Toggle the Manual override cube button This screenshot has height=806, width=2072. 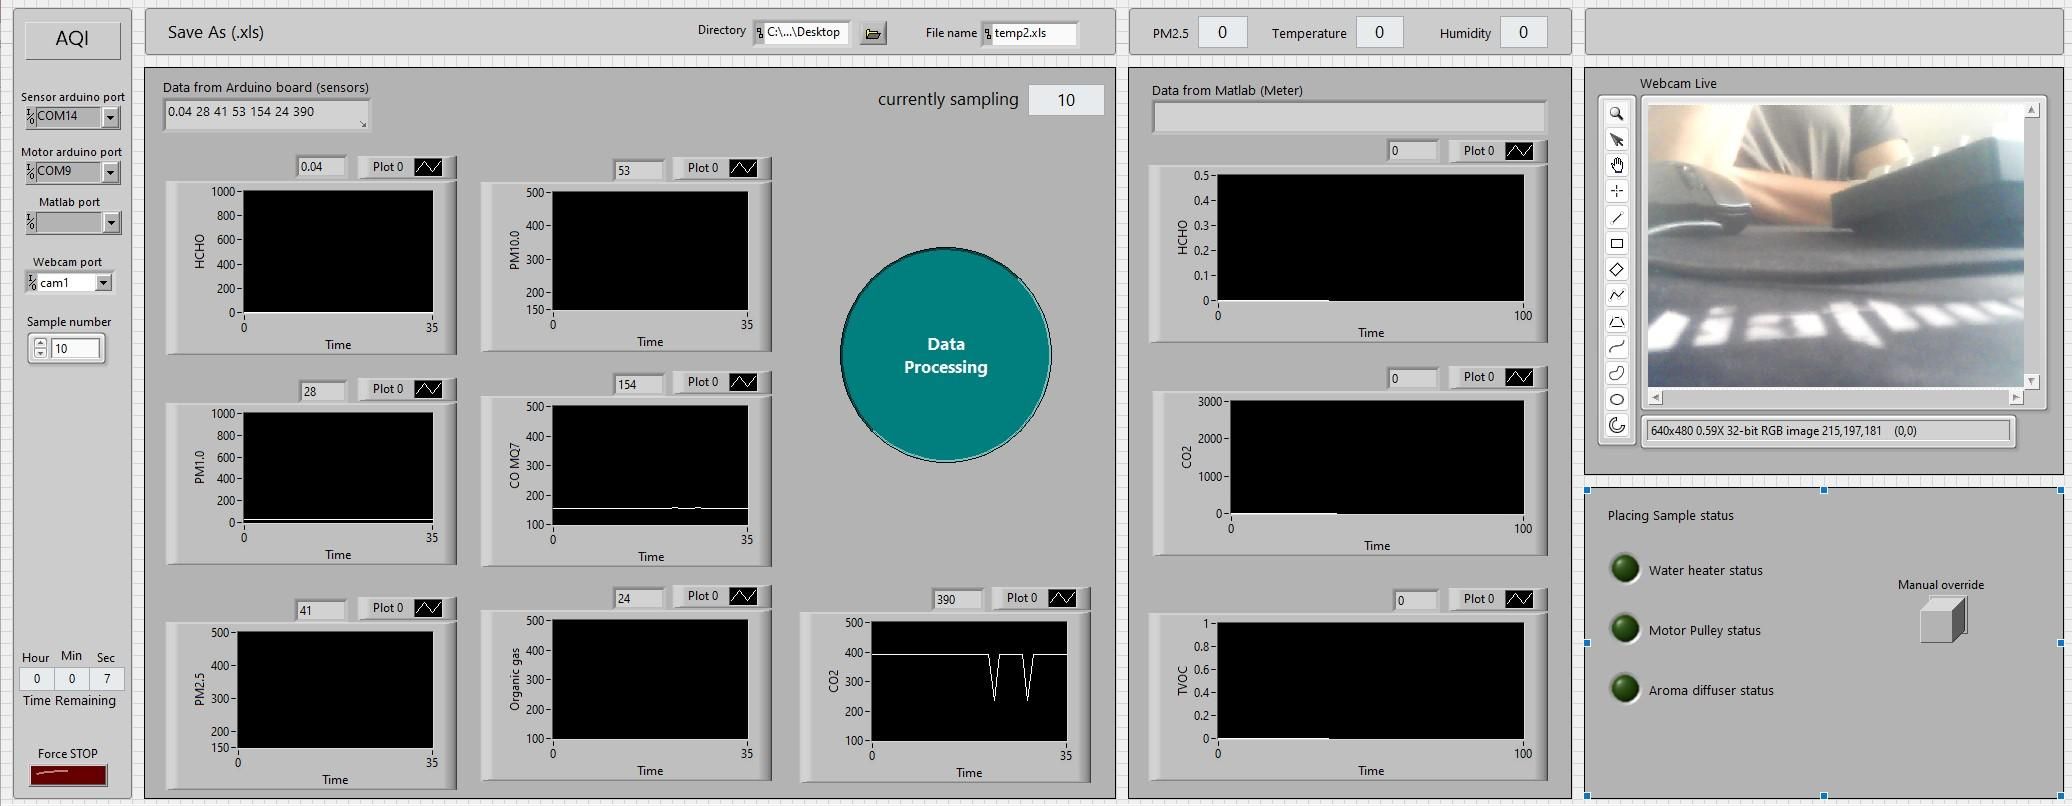pos(1943,620)
